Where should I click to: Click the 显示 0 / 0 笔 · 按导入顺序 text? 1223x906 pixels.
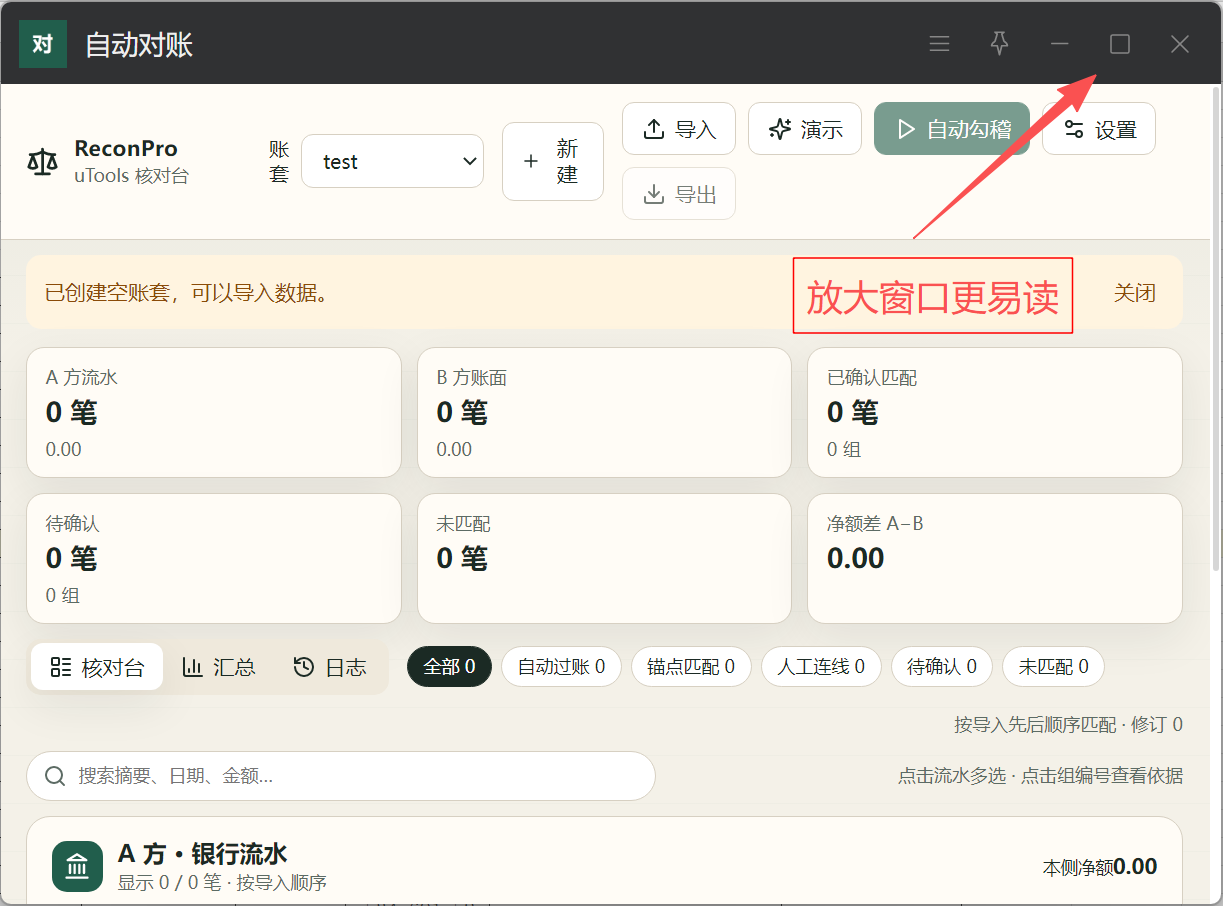point(222,883)
